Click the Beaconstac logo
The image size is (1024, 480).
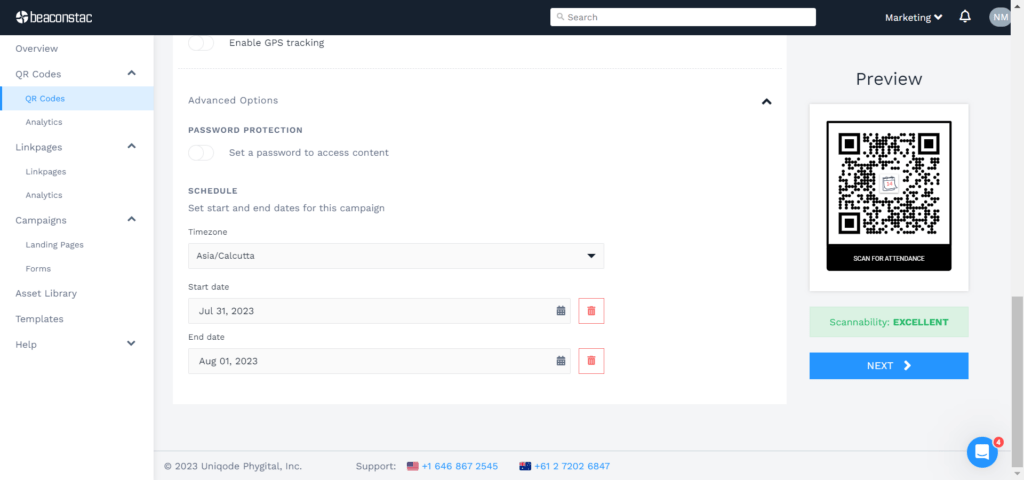pos(54,17)
